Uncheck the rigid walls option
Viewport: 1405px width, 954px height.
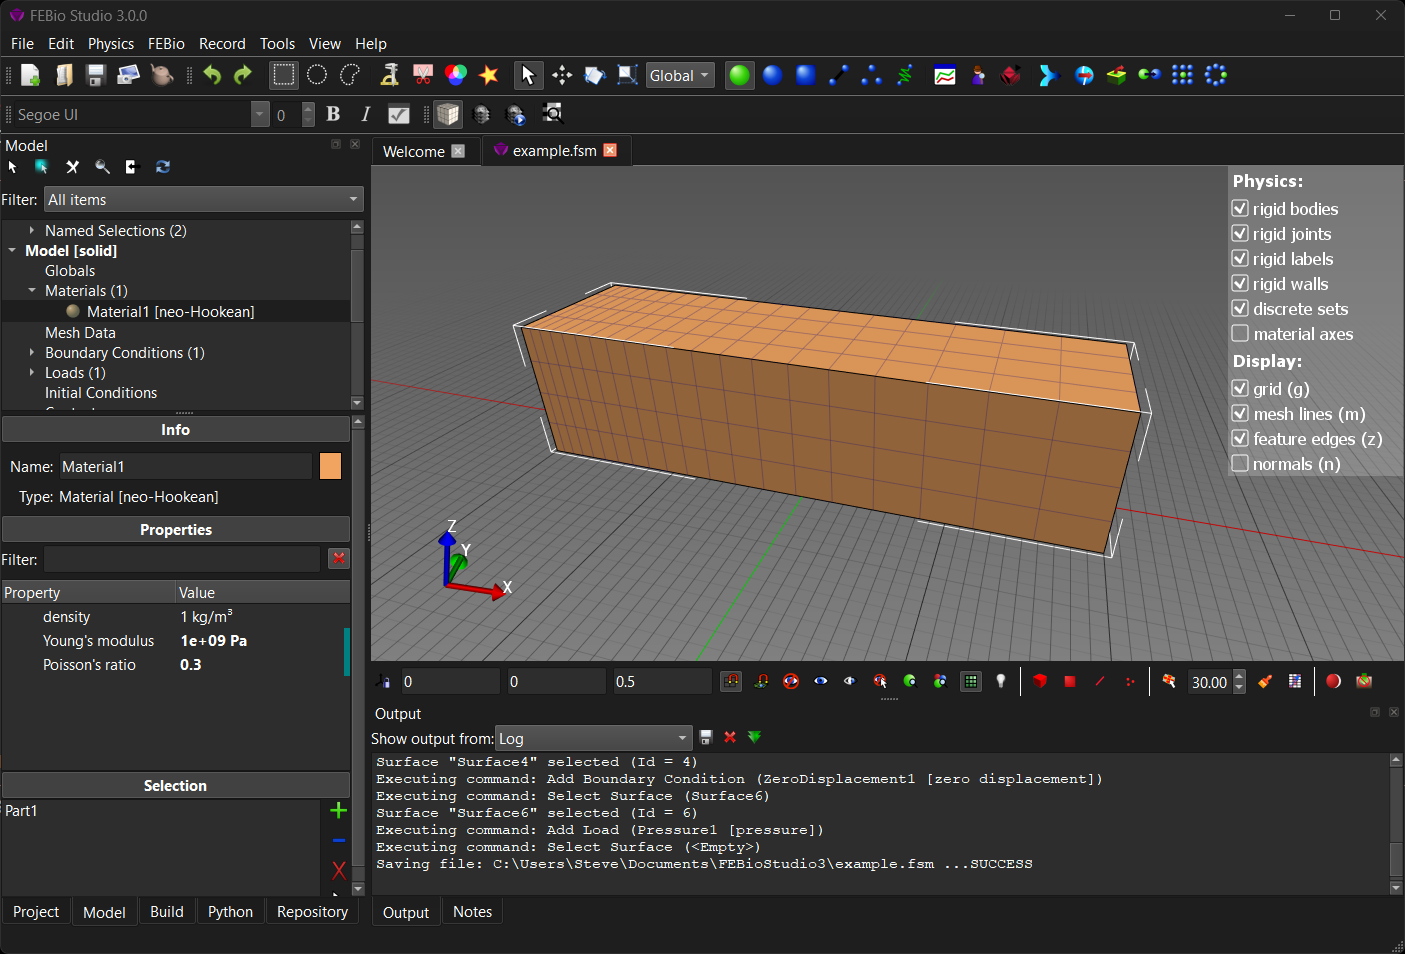[1240, 283]
